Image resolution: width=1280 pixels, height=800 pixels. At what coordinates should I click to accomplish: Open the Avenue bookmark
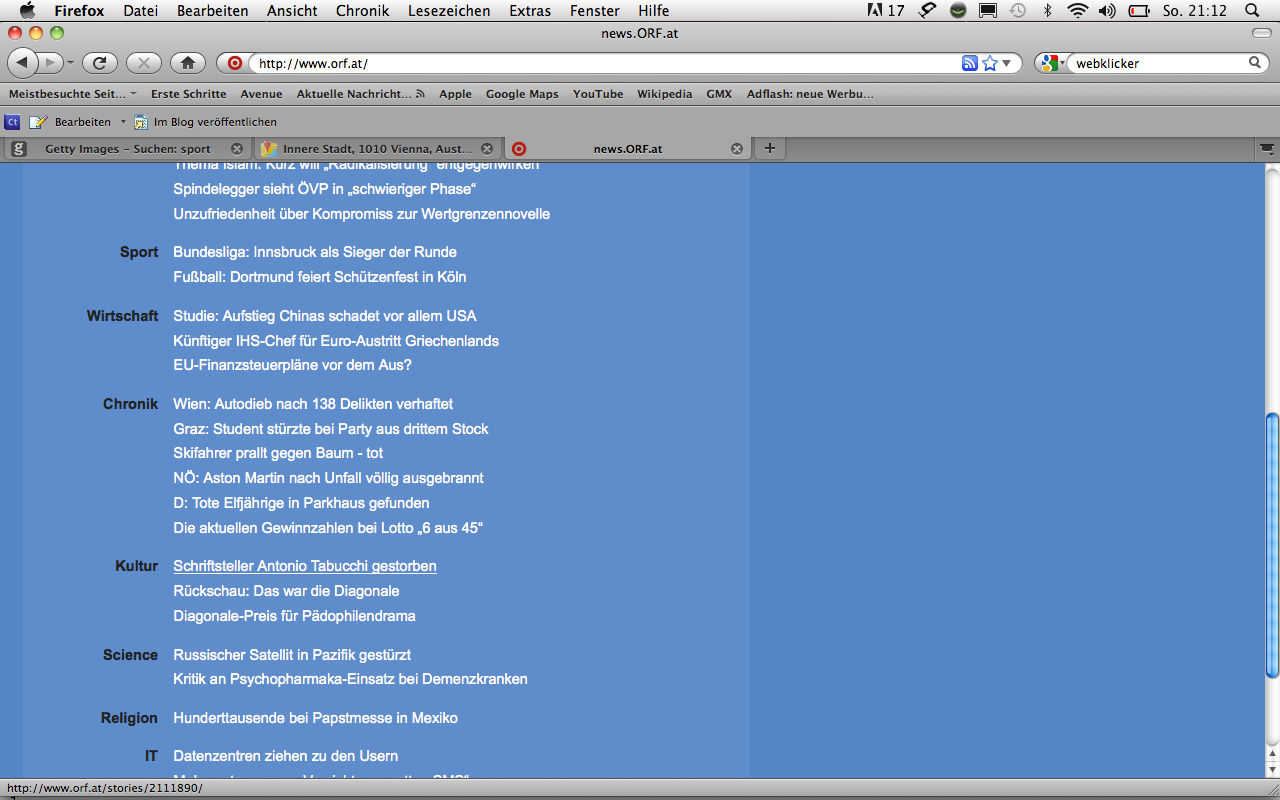(x=261, y=94)
